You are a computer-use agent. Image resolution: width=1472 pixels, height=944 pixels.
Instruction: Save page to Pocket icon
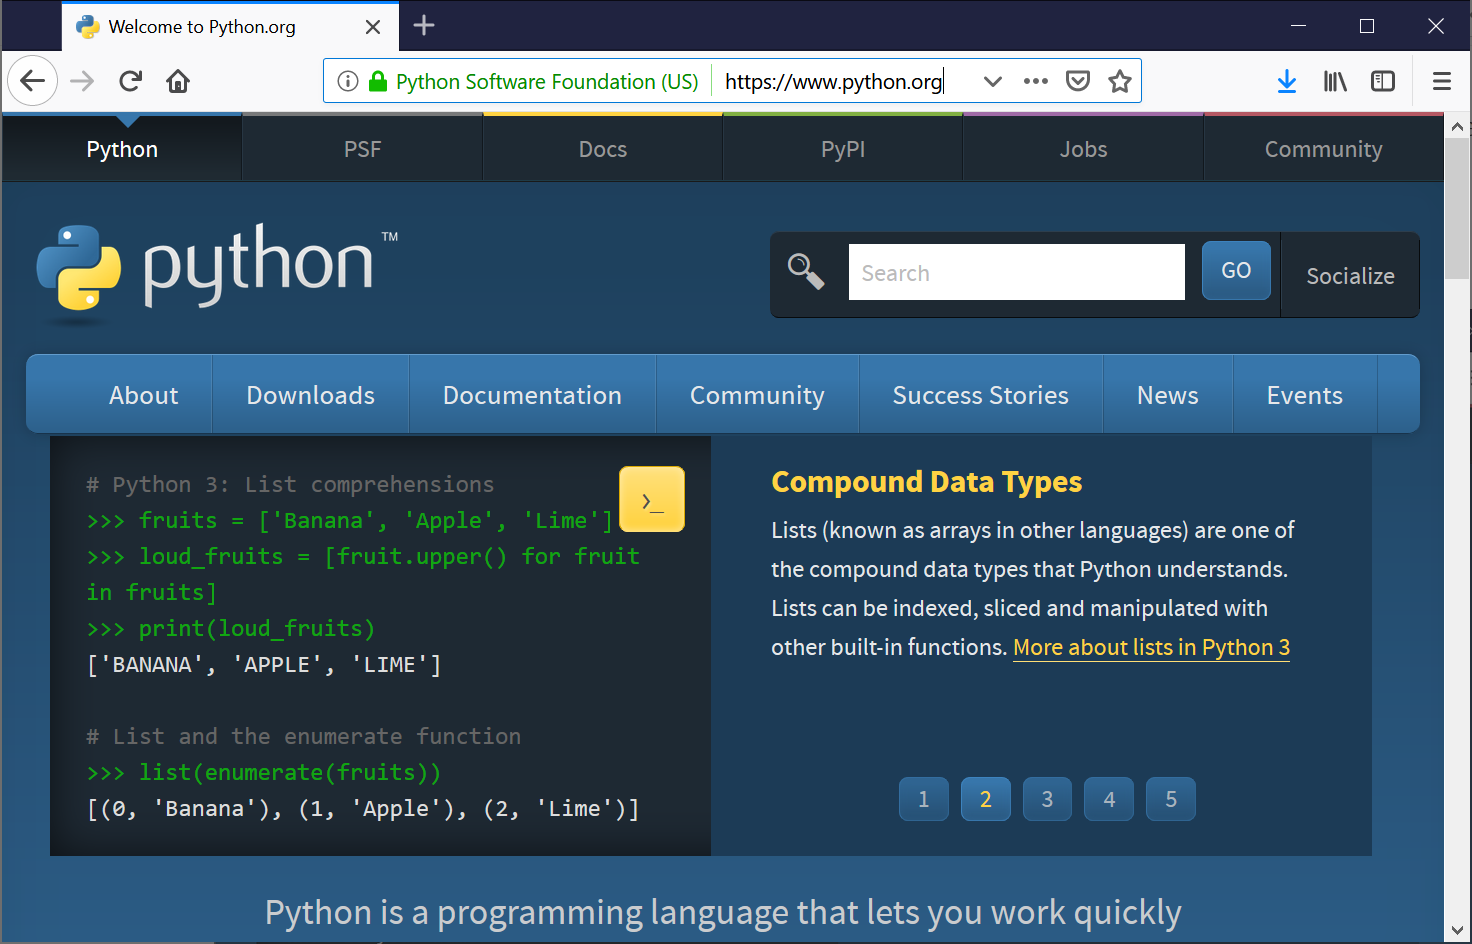1078,81
